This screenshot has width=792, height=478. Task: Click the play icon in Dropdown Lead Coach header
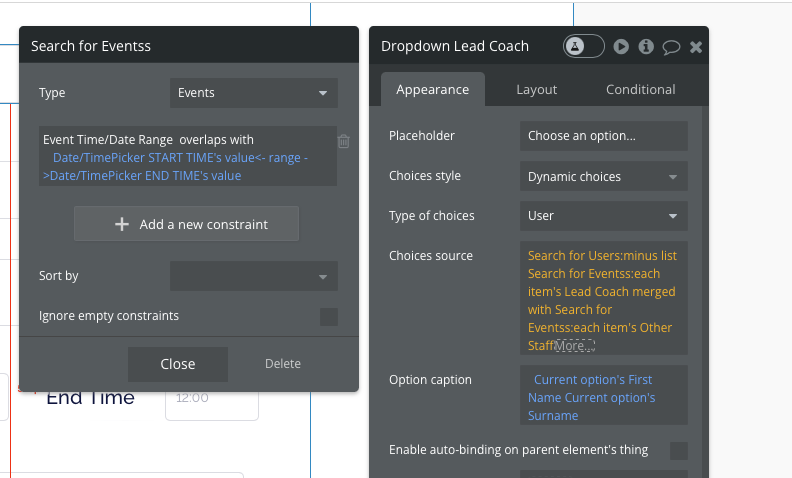[x=622, y=46]
